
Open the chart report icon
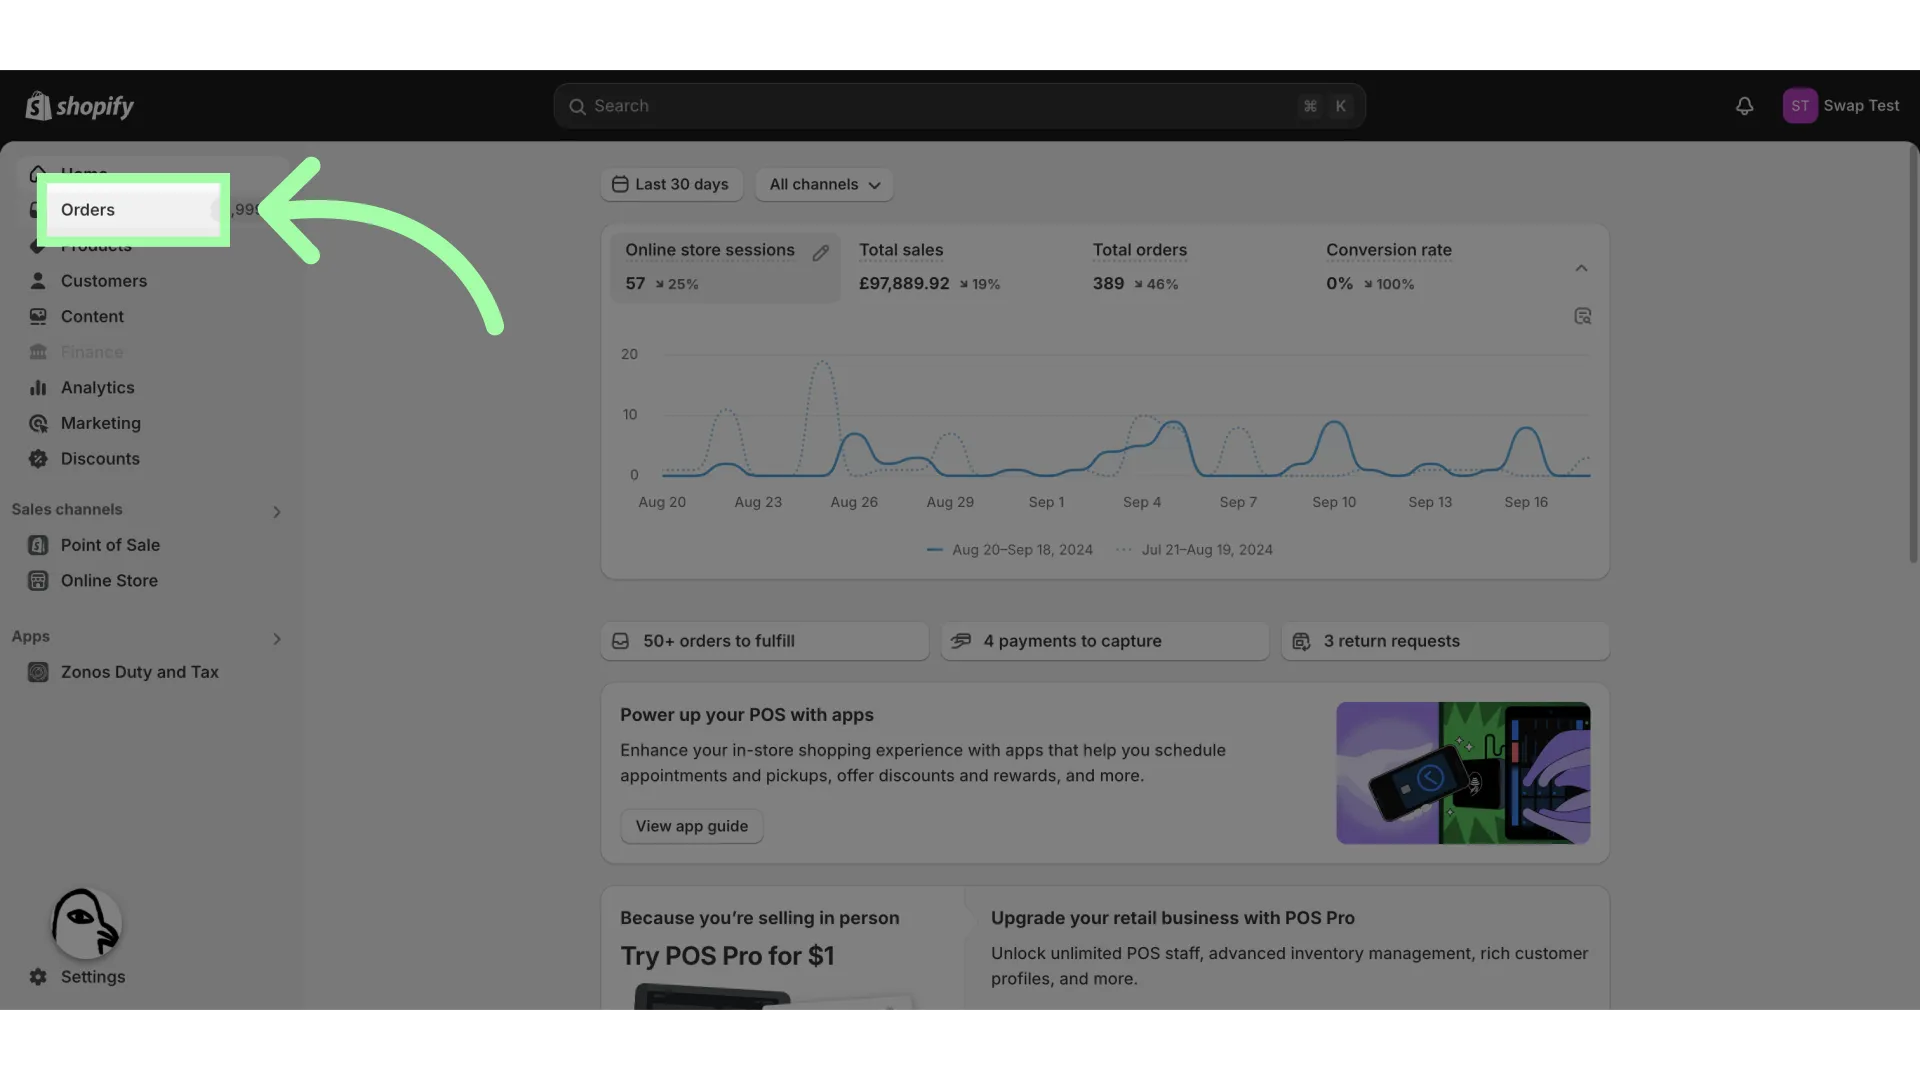point(1582,316)
